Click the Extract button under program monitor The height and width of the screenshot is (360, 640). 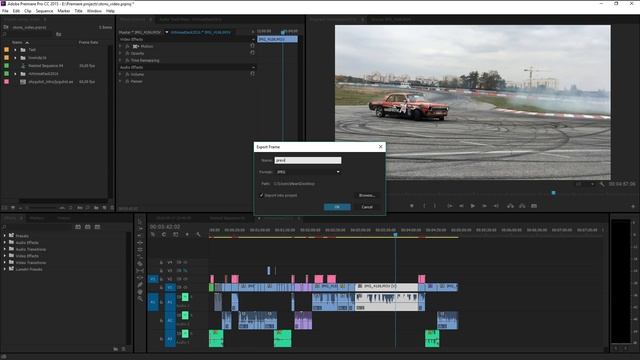522,206
